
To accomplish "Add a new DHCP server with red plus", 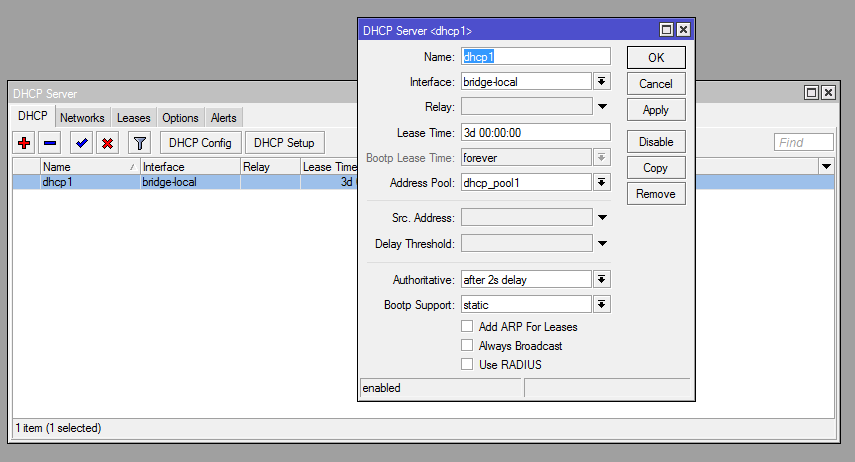I will (x=24, y=143).
